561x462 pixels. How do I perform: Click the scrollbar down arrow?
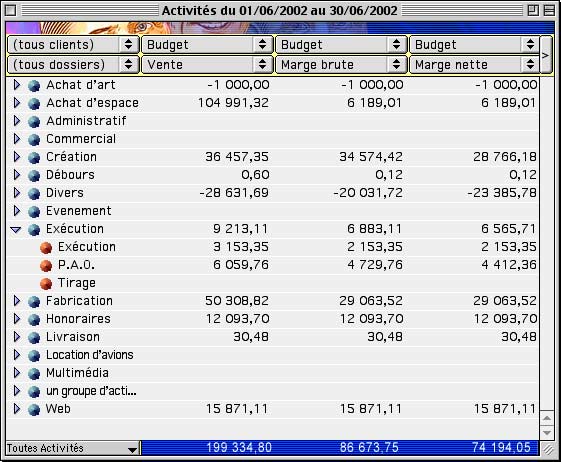[546, 433]
